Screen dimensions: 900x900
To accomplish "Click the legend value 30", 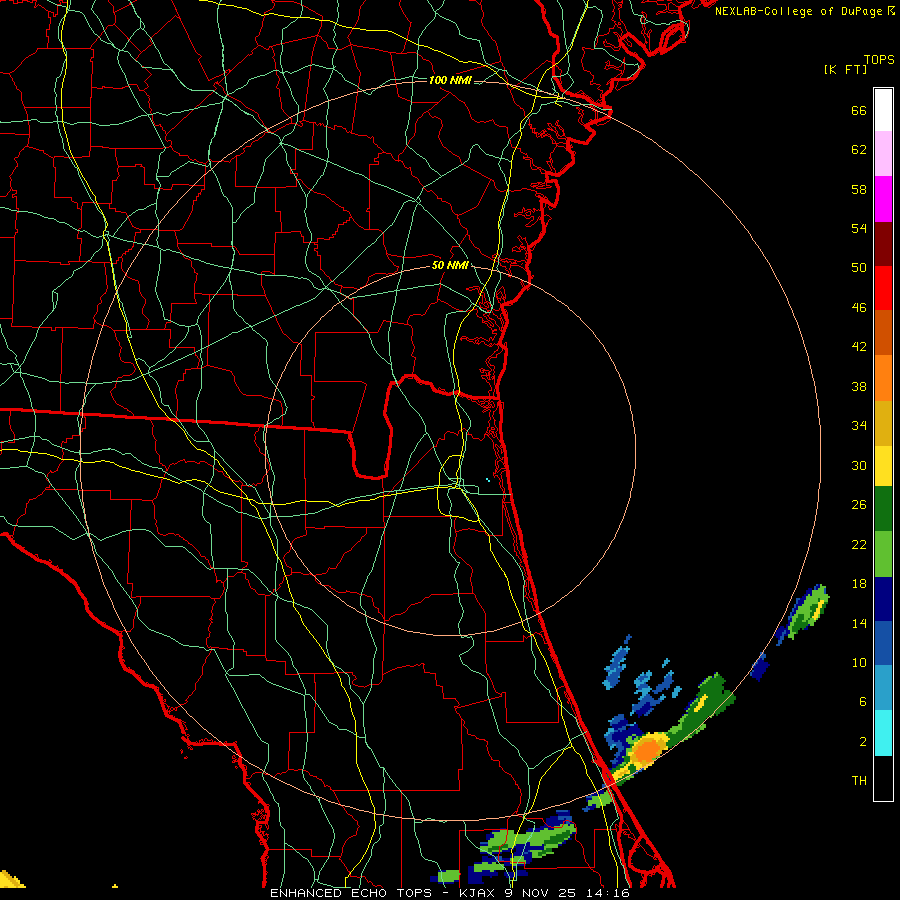I will click(859, 465).
